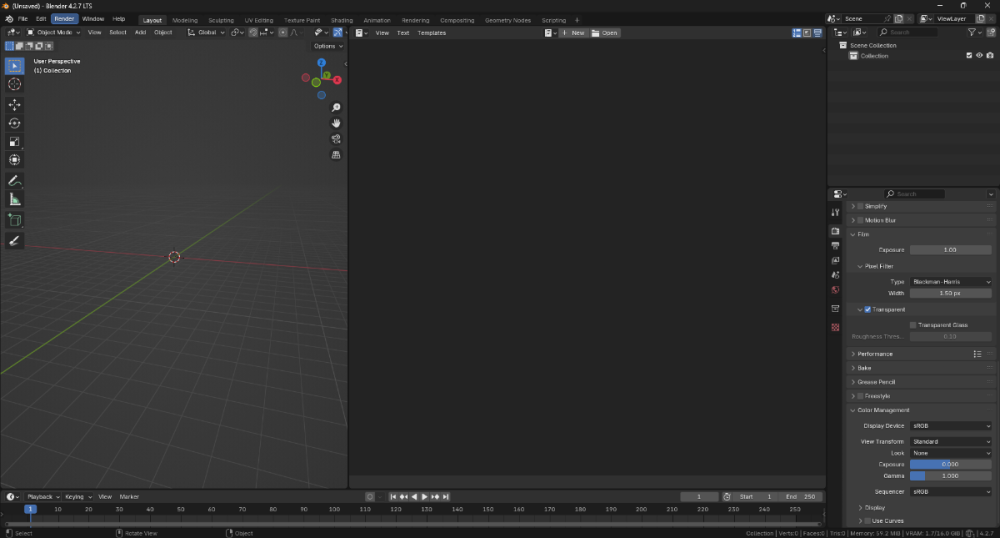Click the blue Z axis gizmo circle
The width and height of the screenshot is (1000, 538).
pyautogui.click(x=321, y=62)
